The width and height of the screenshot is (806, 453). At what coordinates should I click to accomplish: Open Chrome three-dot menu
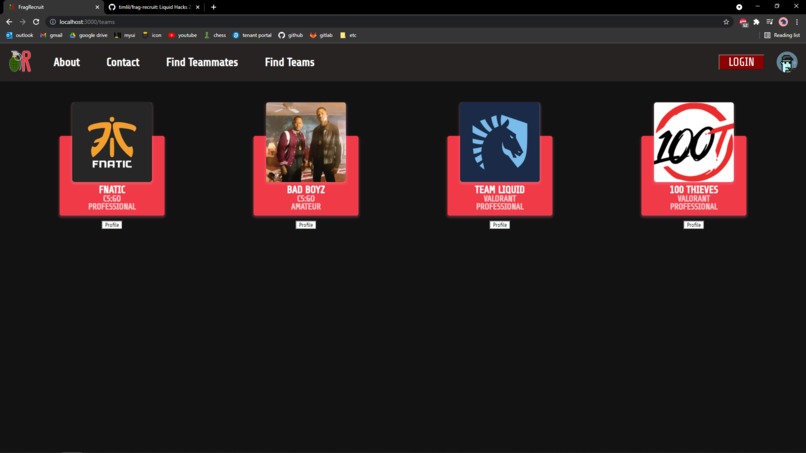[x=797, y=22]
